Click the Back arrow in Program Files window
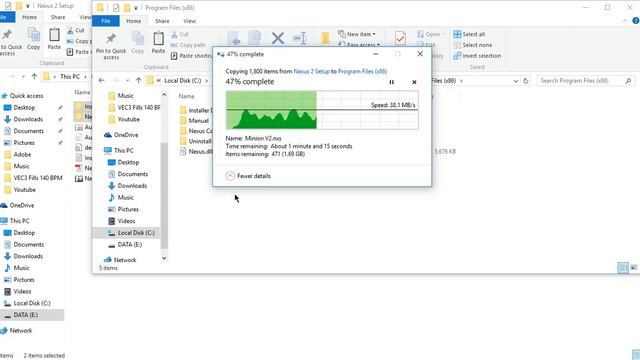640x360 pixels. [x=102, y=80]
